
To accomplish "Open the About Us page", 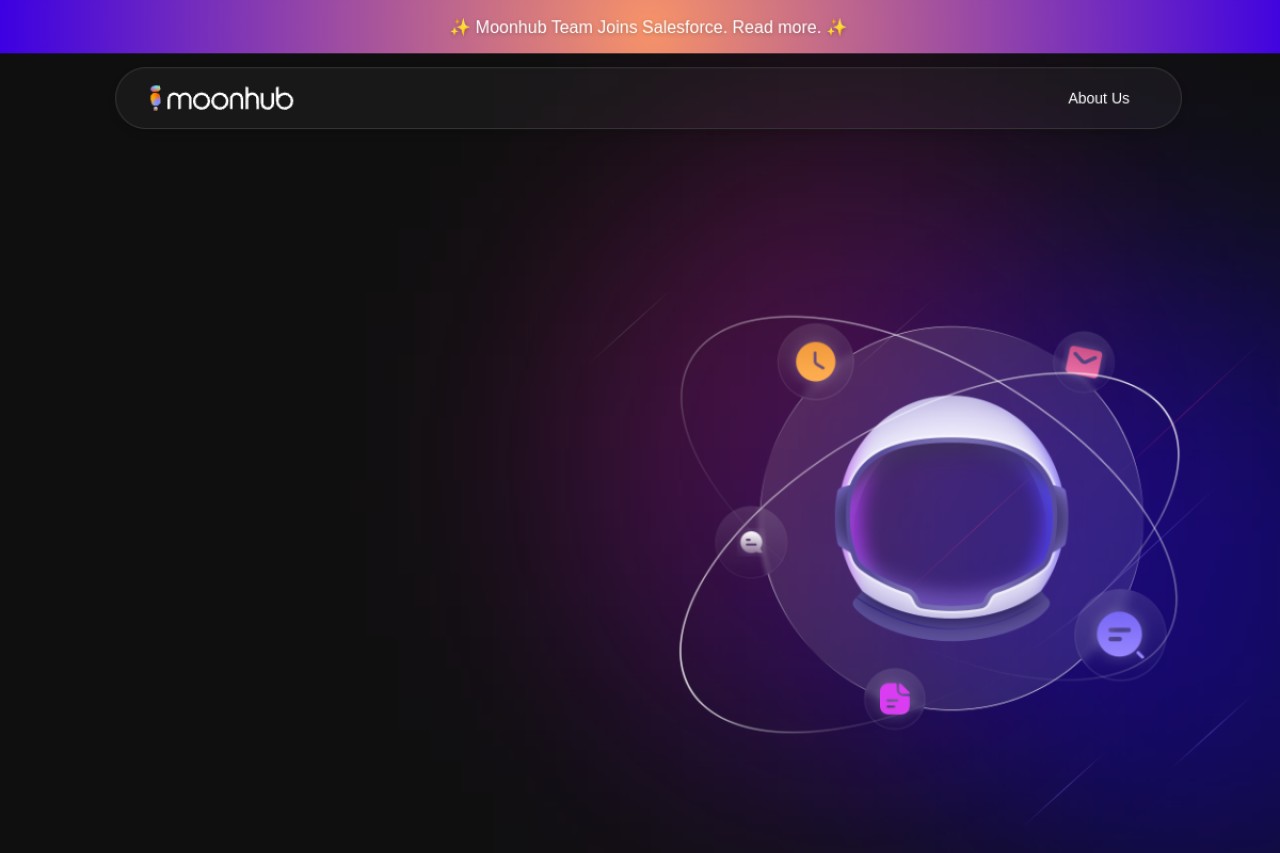I will coord(1098,98).
